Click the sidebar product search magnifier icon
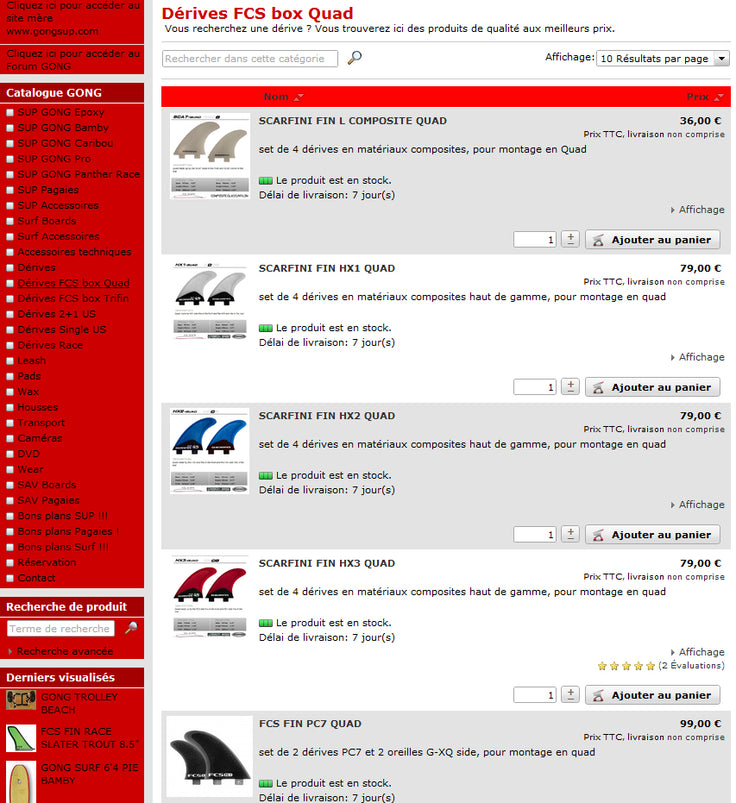The image size is (736, 803). tap(131, 627)
